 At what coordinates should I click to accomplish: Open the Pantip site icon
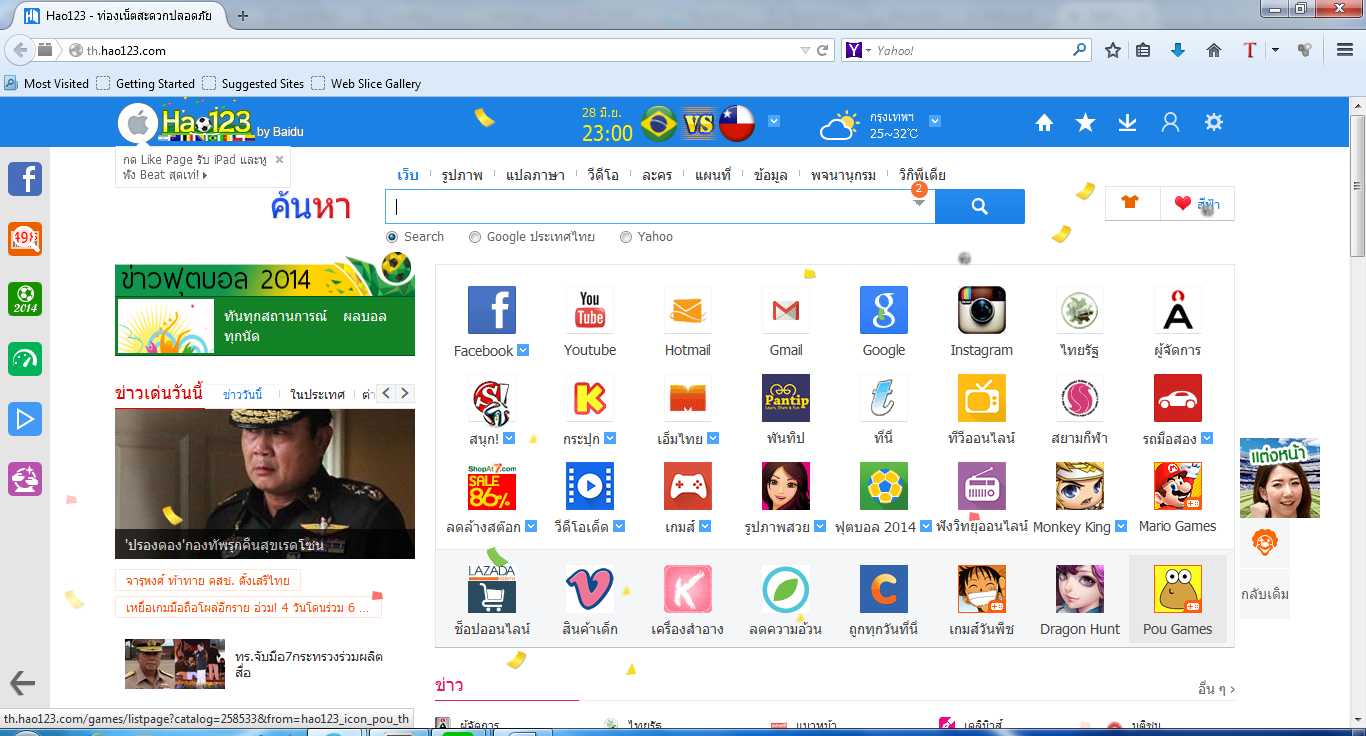(x=786, y=398)
